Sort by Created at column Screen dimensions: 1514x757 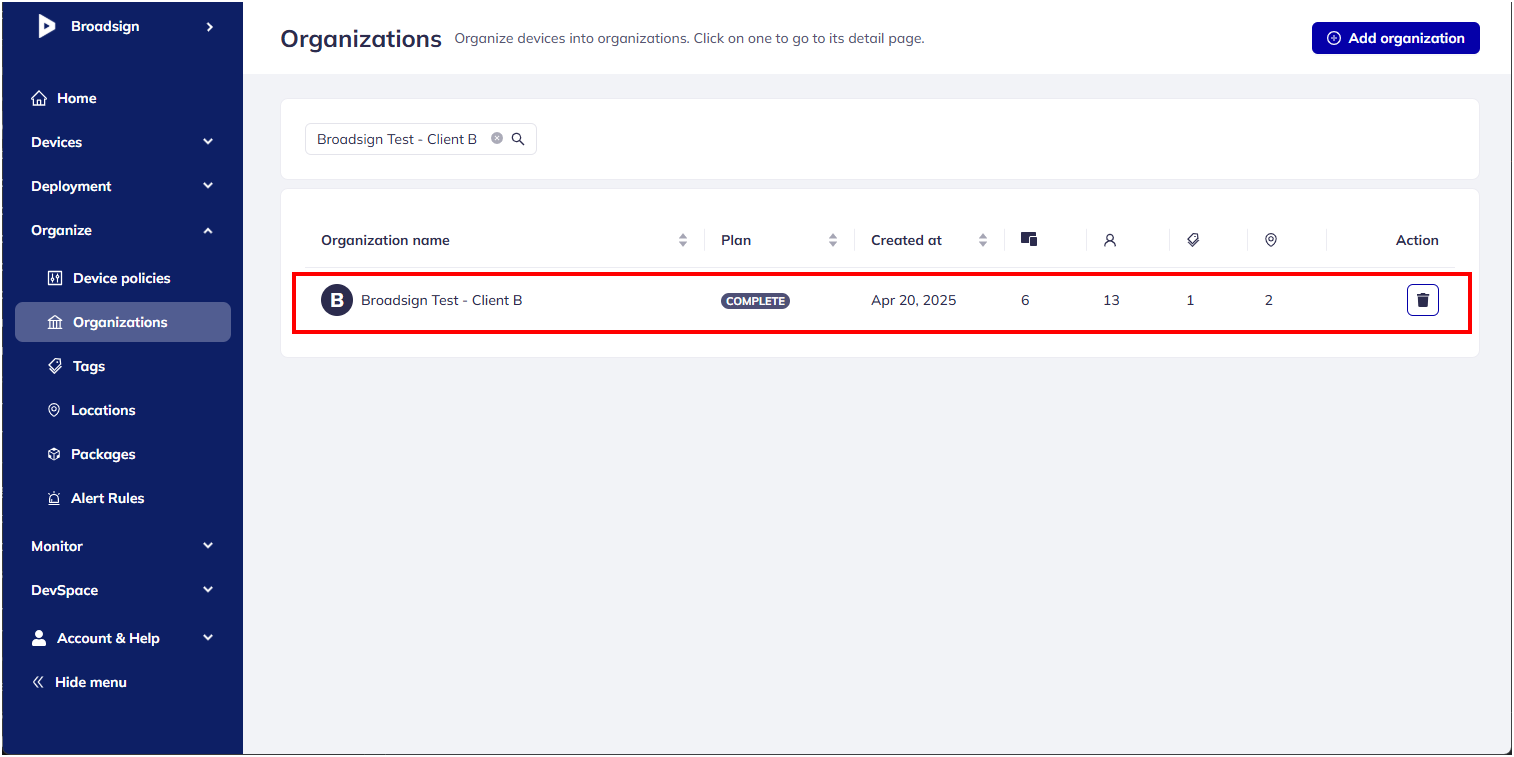point(983,240)
